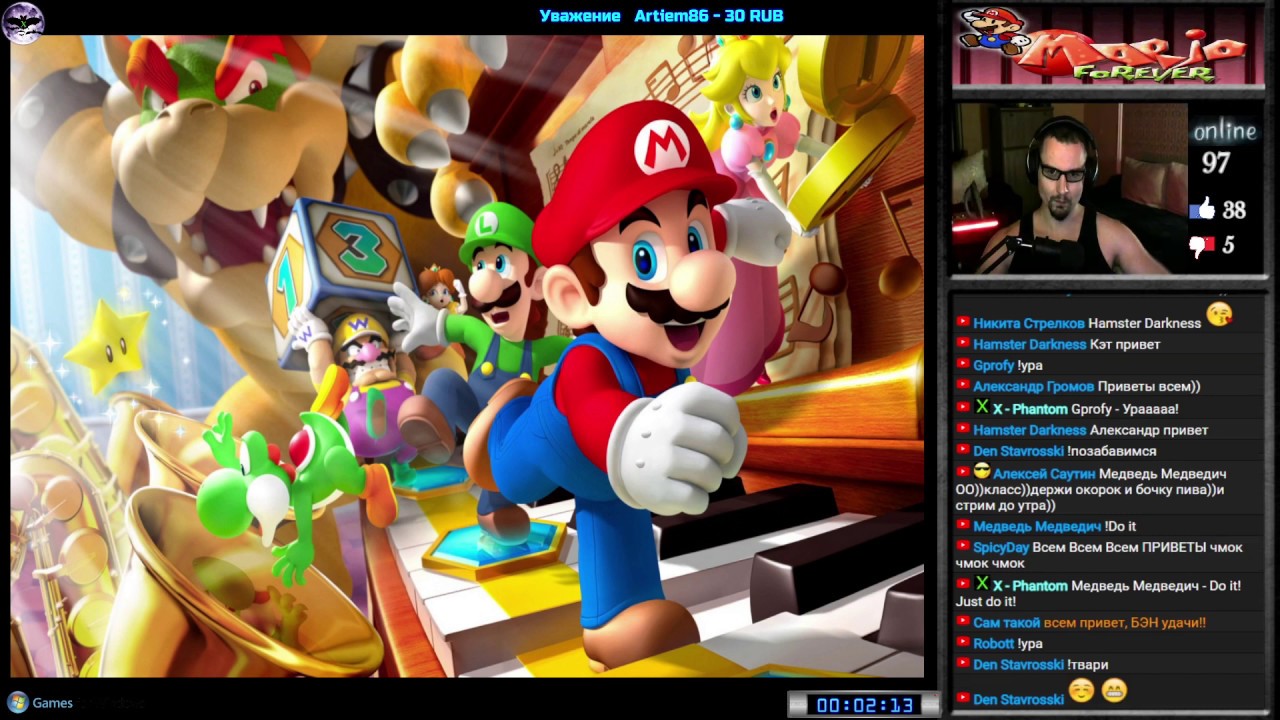The width and height of the screenshot is (1280, 720).
Task: Click the relieved face emoji in the last chat row
Action: tap(1081, 690)
